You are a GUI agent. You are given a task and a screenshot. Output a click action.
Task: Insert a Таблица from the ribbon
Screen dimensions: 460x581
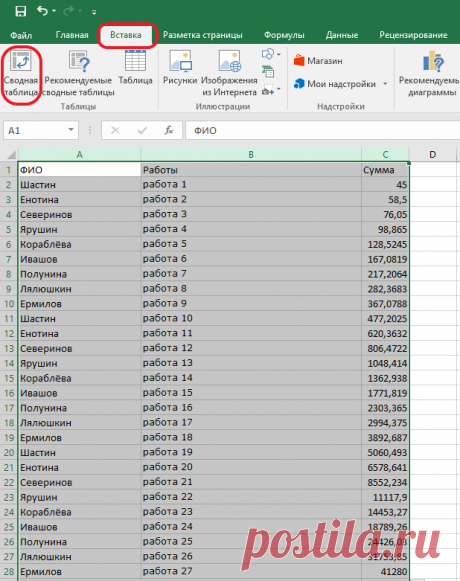[x=135, y=67]
